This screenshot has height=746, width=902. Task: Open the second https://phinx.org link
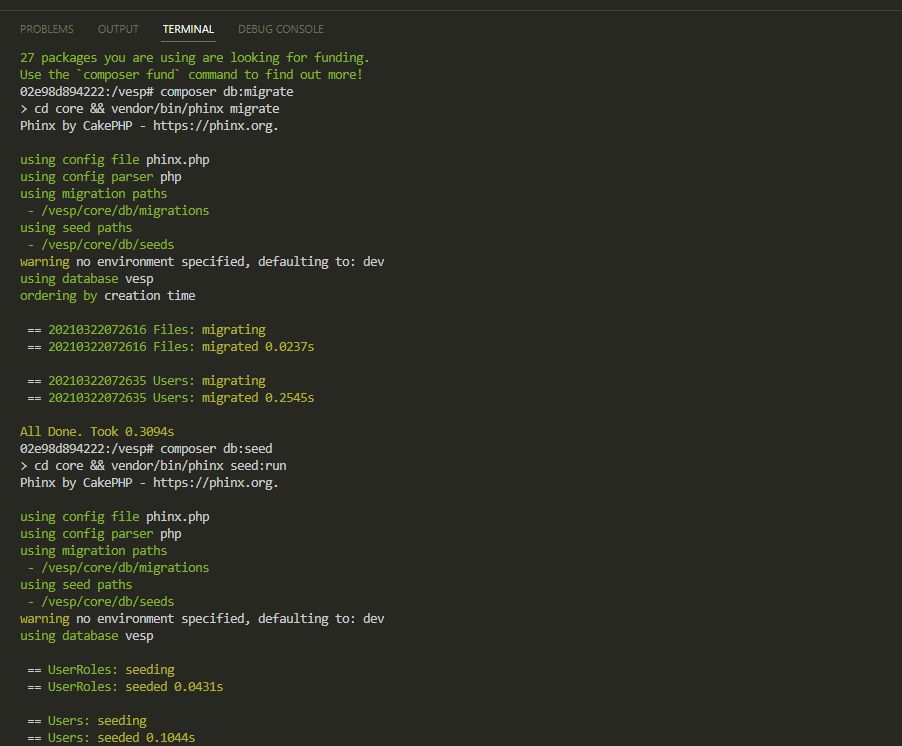pos(215,483)
